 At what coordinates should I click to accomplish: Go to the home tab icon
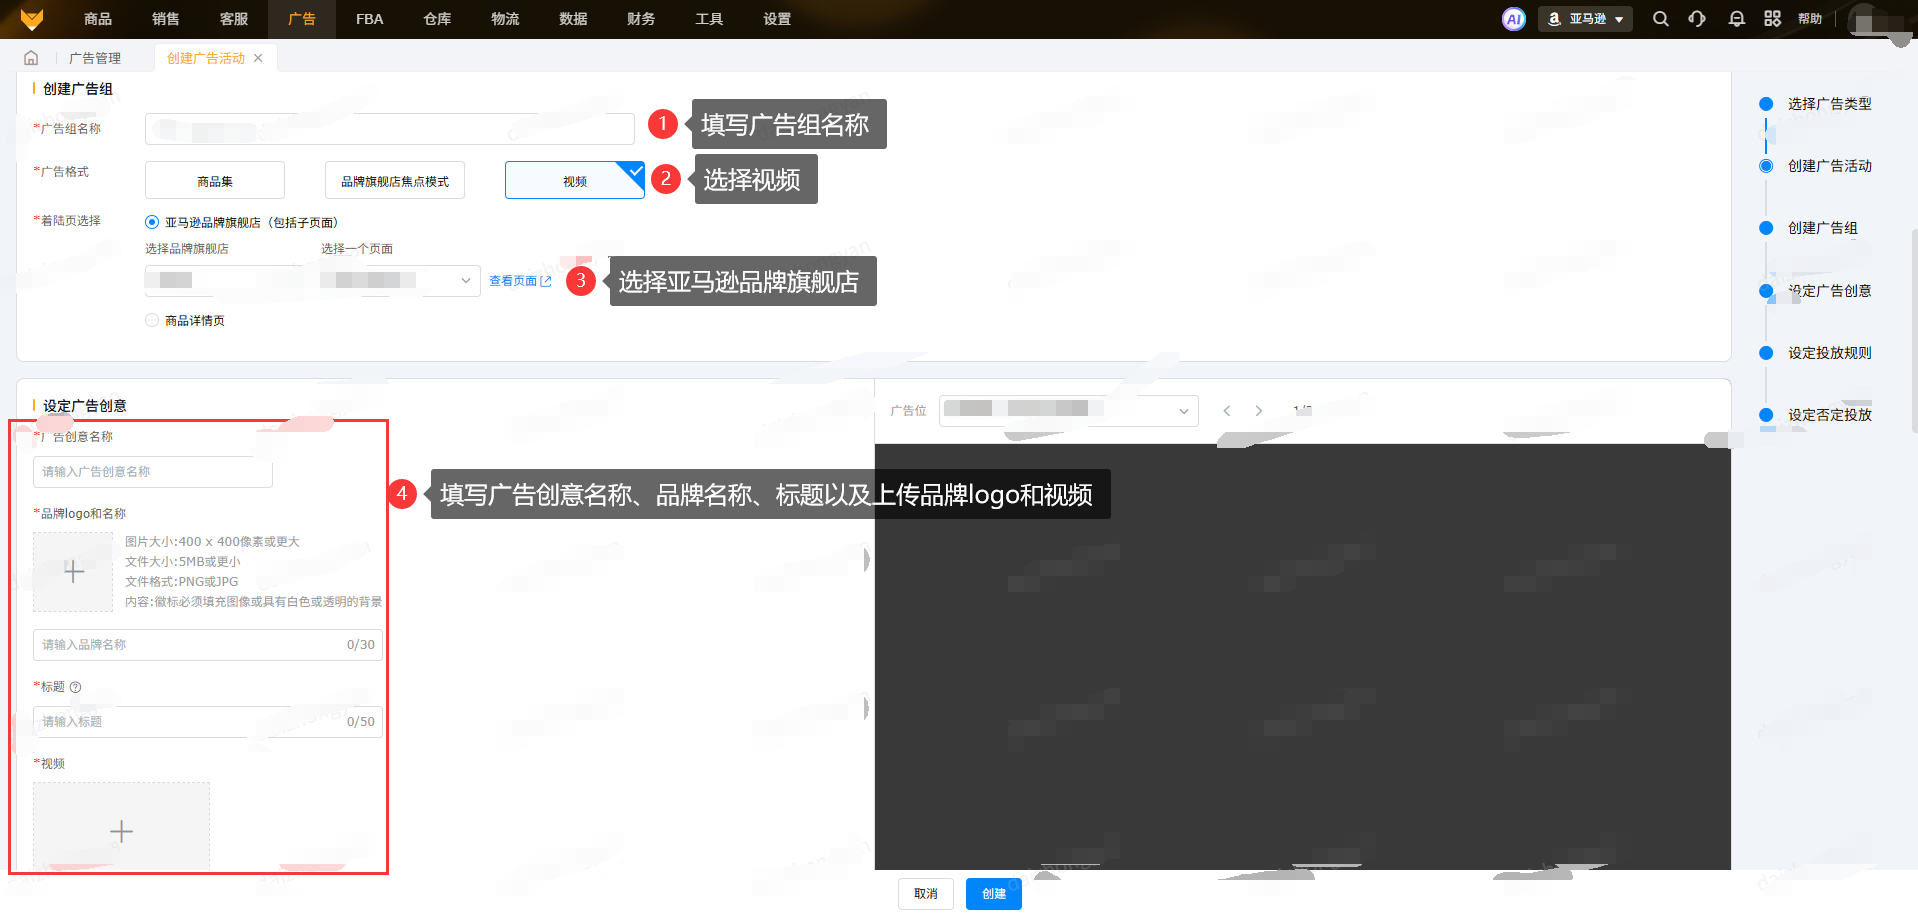point(31,58)
